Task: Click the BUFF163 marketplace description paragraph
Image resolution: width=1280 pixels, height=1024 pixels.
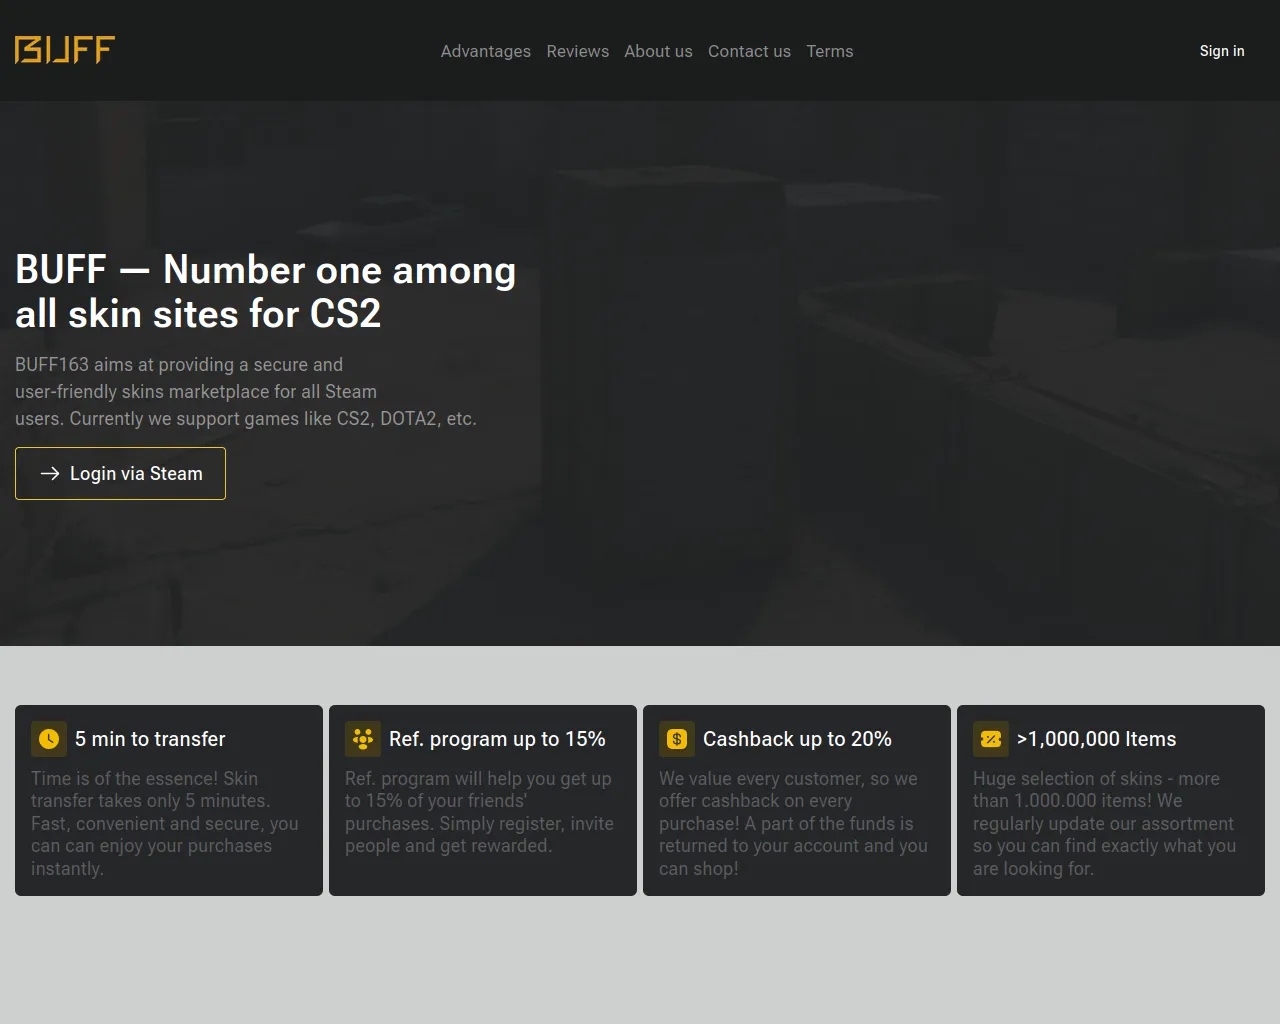Action: 245,392
